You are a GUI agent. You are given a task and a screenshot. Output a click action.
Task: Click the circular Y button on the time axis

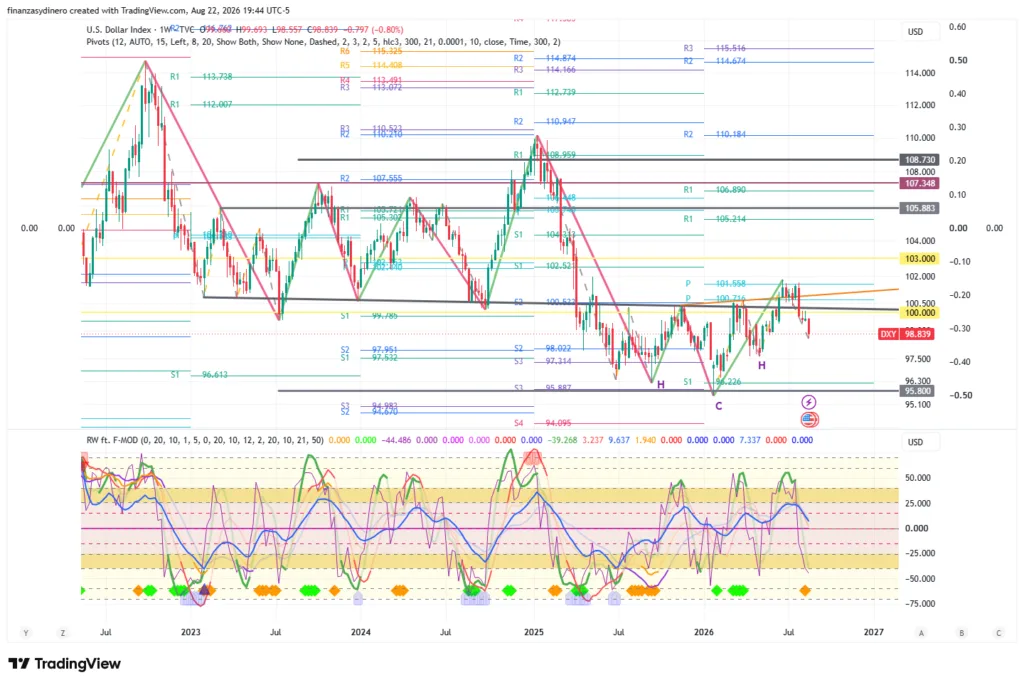tap(26, 632)
